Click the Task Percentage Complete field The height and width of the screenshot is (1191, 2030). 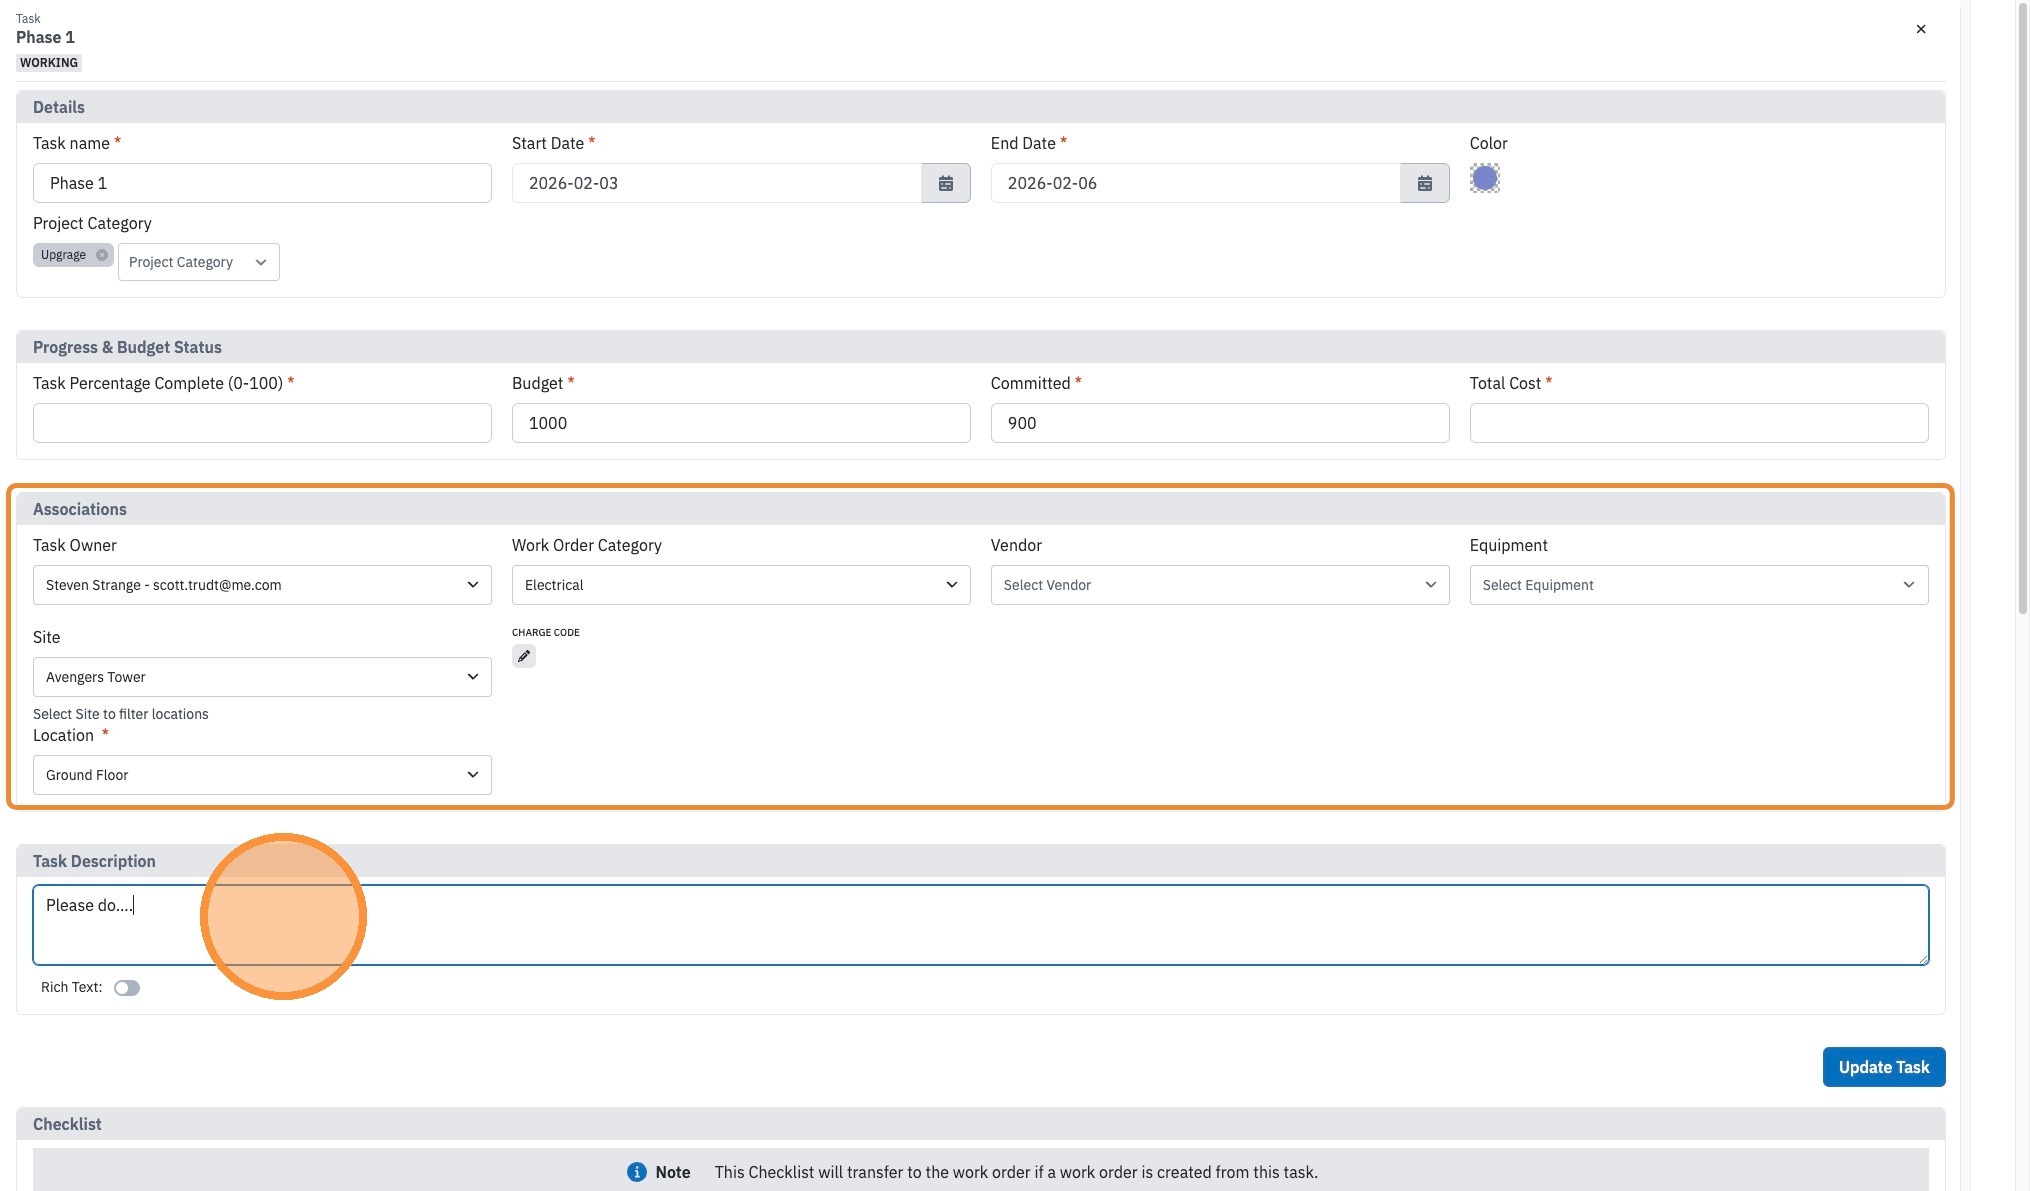262,423
